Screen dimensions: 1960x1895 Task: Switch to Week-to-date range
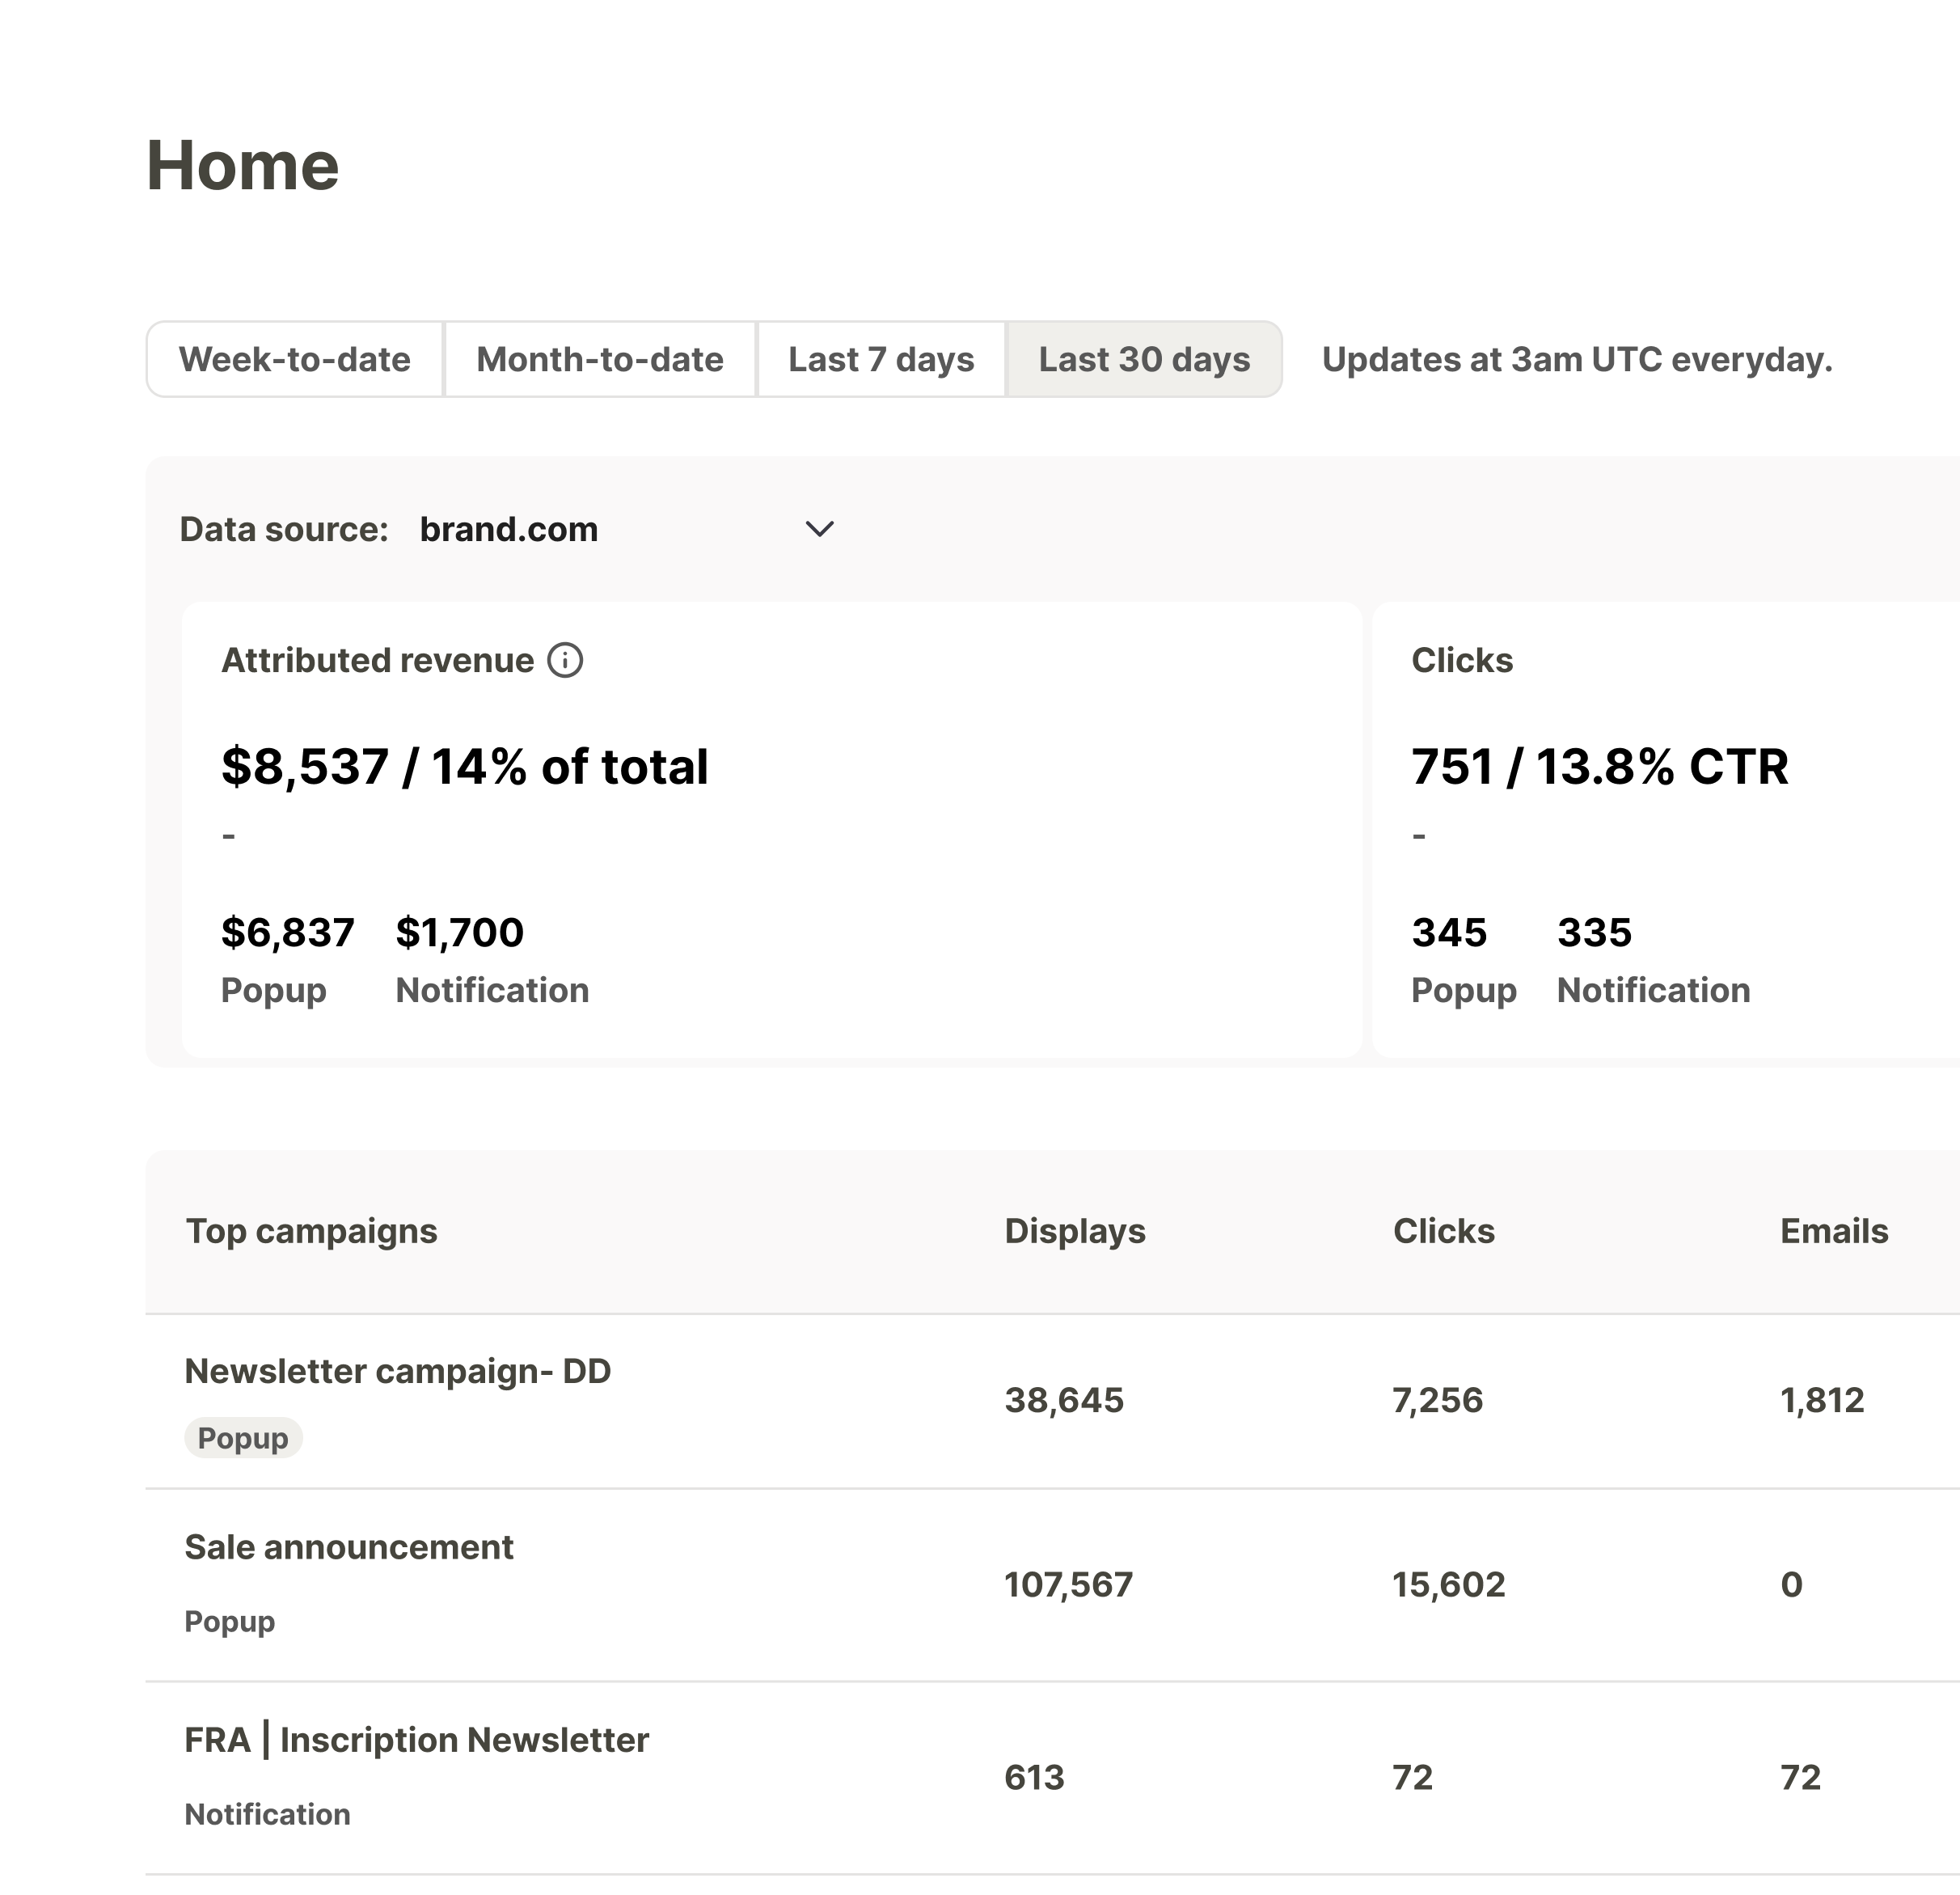295,359
